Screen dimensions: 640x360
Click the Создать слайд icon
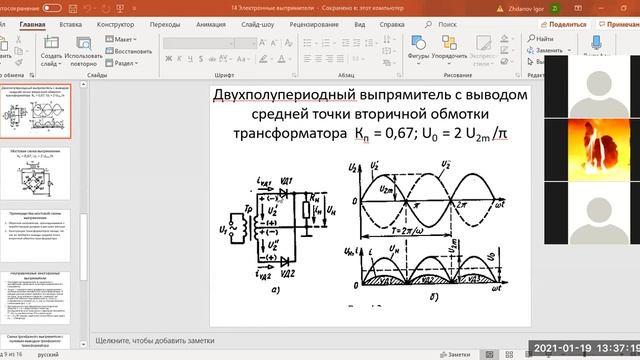(x=51, y=43)
